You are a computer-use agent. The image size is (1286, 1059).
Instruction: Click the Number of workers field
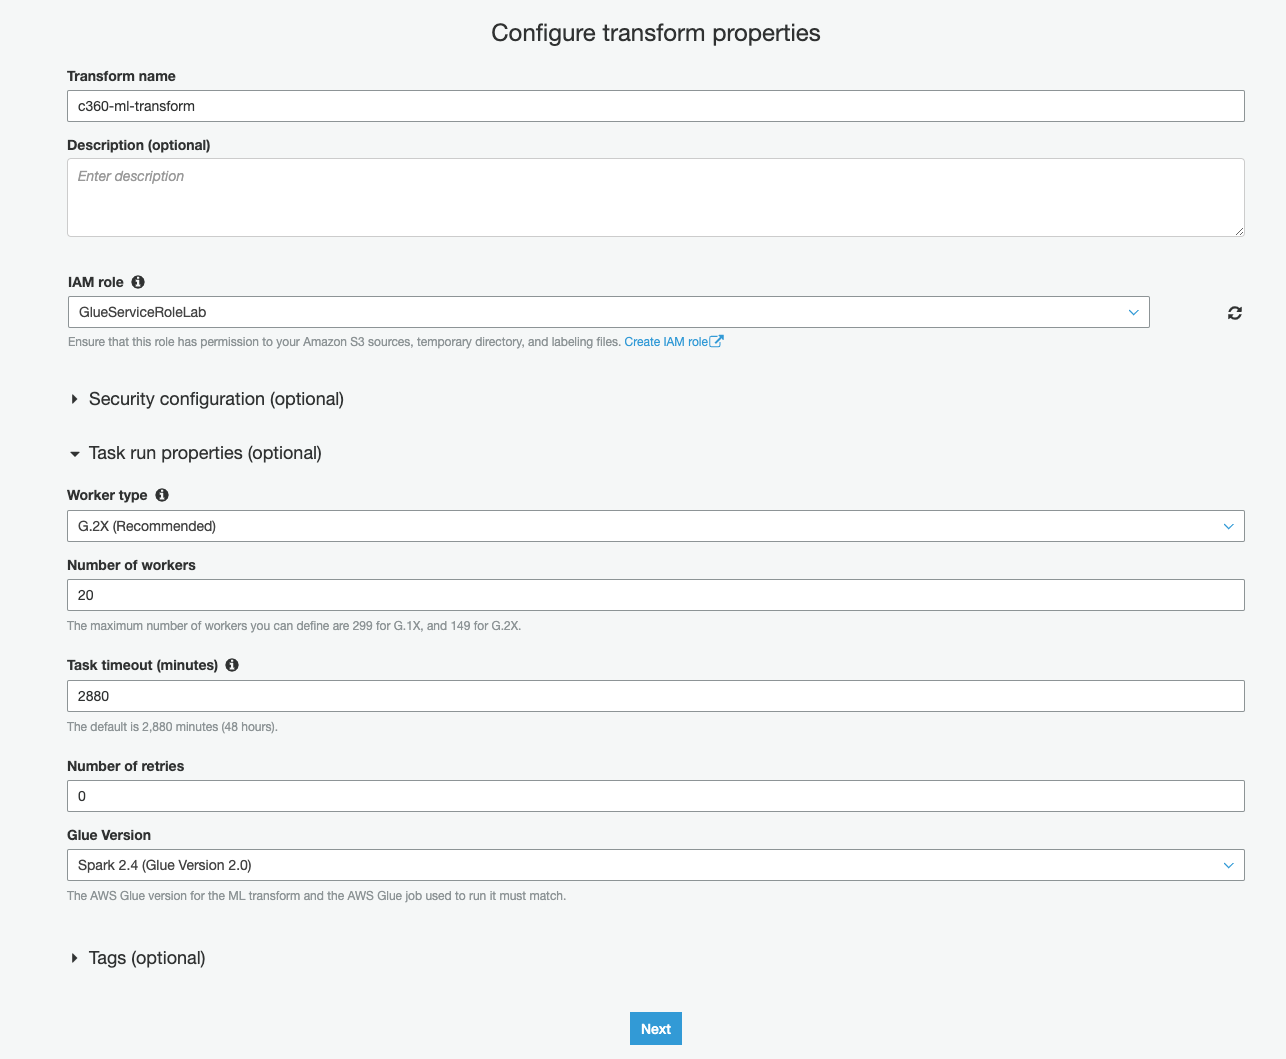pyautogui.click(x=655, y=595)
